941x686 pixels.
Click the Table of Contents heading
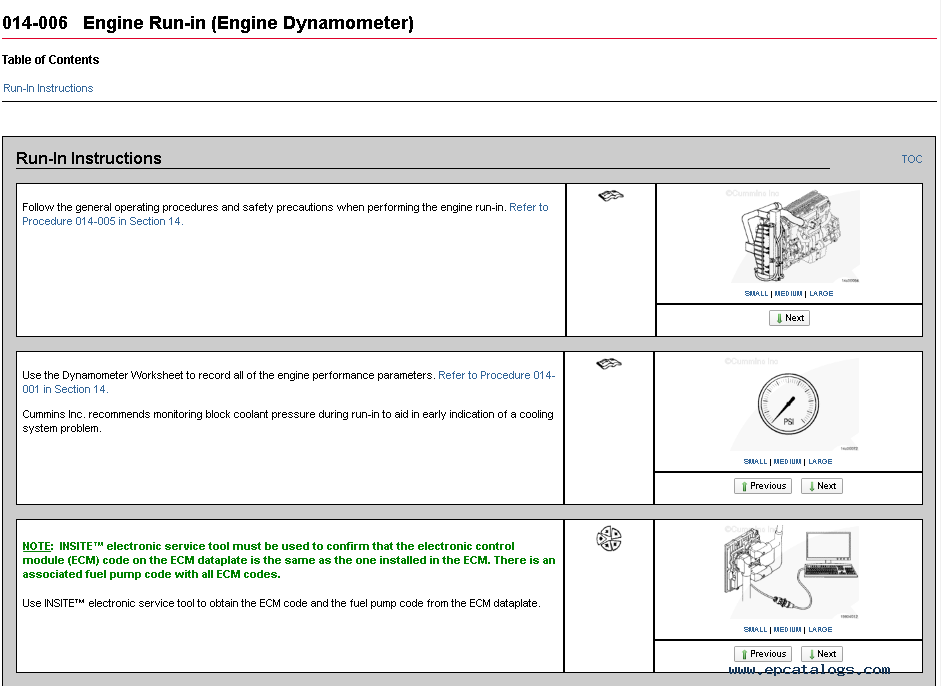click(50, 60)
